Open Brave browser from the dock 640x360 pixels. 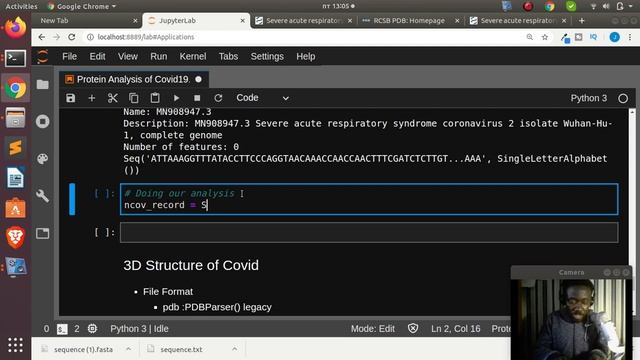click(16, 237)
